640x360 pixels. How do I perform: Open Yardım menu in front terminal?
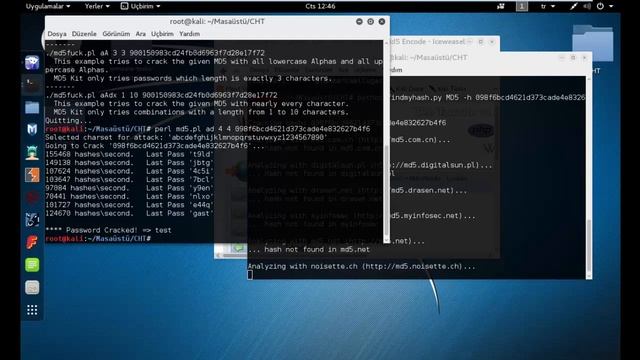coord(189,34)
